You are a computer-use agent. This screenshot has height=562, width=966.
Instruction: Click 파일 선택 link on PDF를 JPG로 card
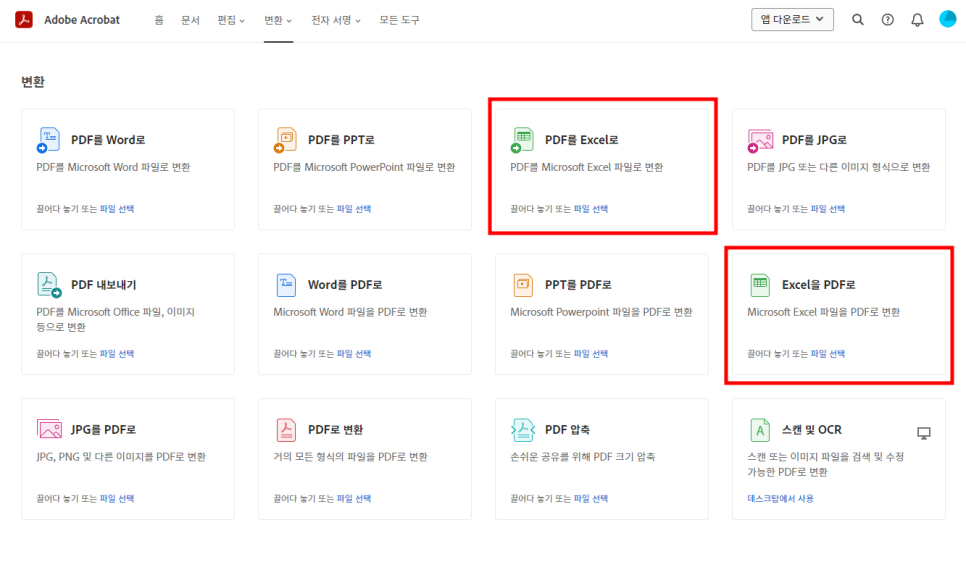828,209
